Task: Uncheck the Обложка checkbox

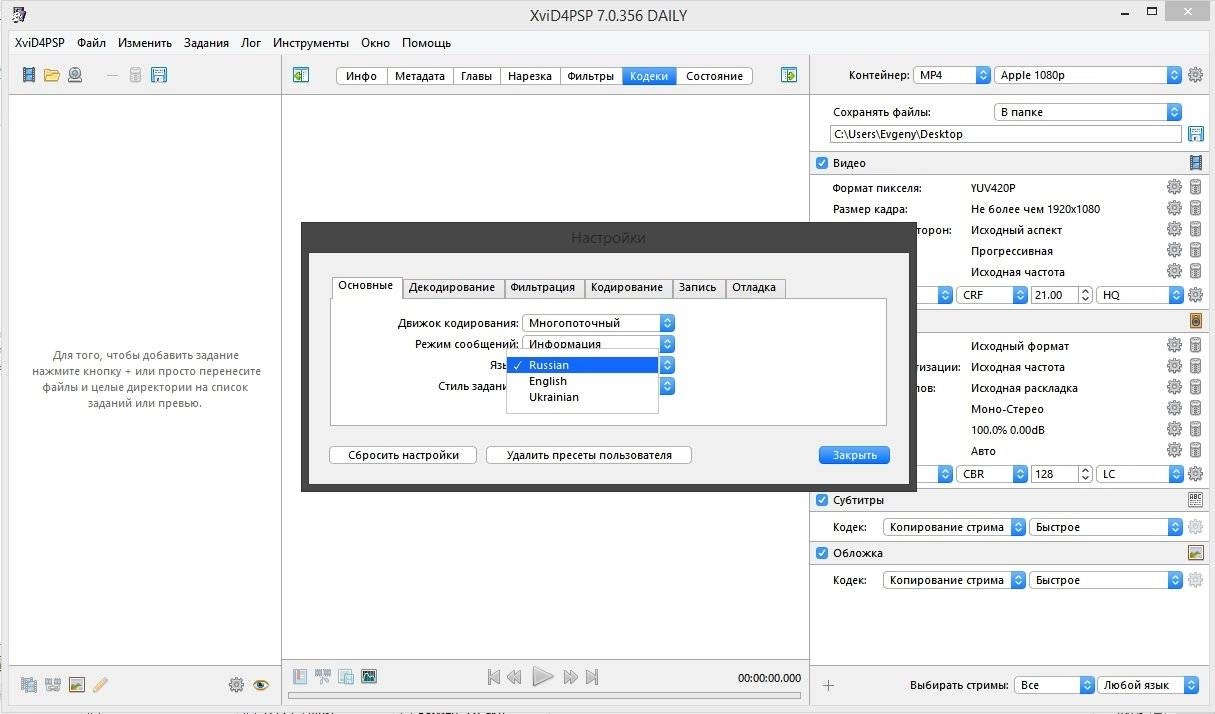Action: click(822, 553)
